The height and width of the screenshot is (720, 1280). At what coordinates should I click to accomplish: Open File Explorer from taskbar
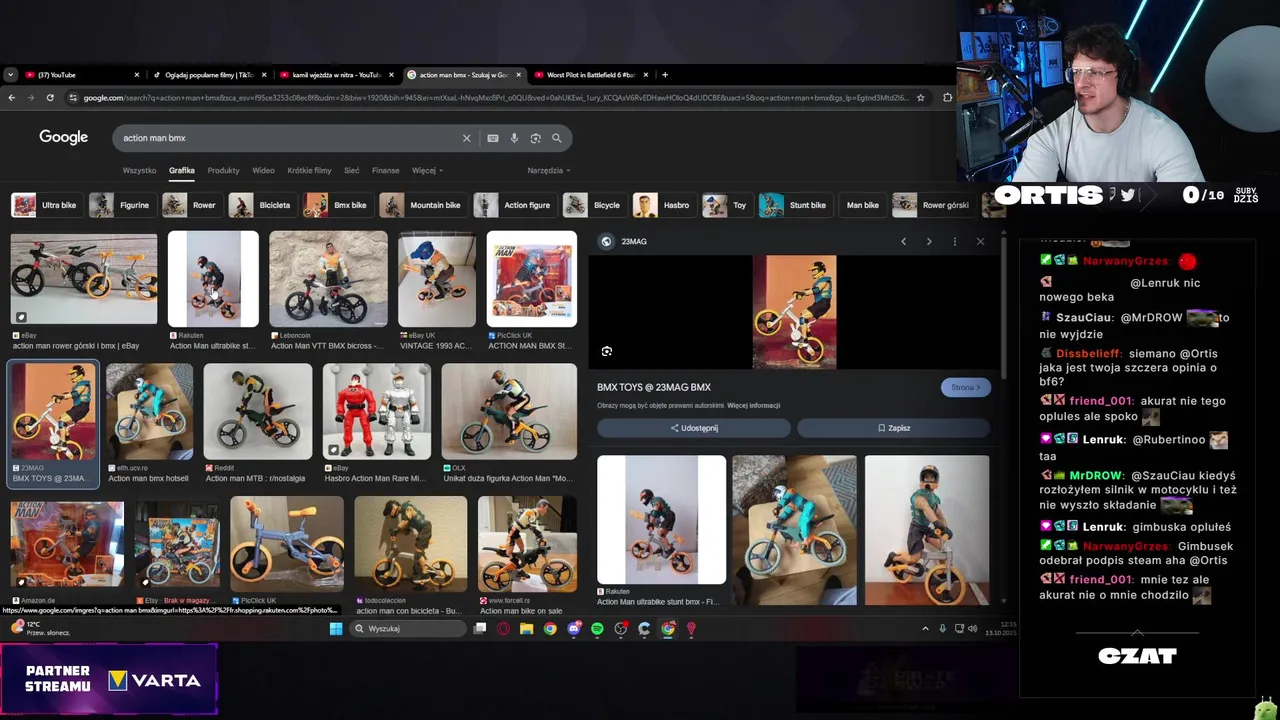(526, 628)
